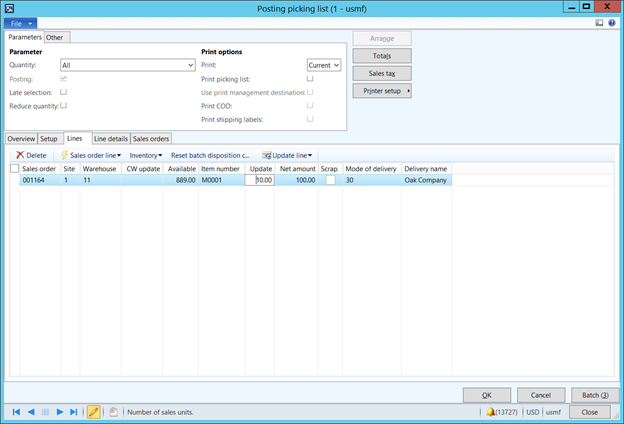
Task: Click the Delete red X icon
Action: [20, 155]
